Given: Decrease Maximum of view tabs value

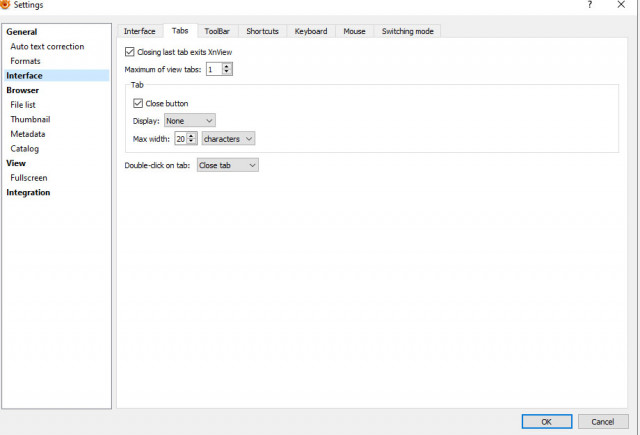Looking at the screenshot, I should point(227,72).
